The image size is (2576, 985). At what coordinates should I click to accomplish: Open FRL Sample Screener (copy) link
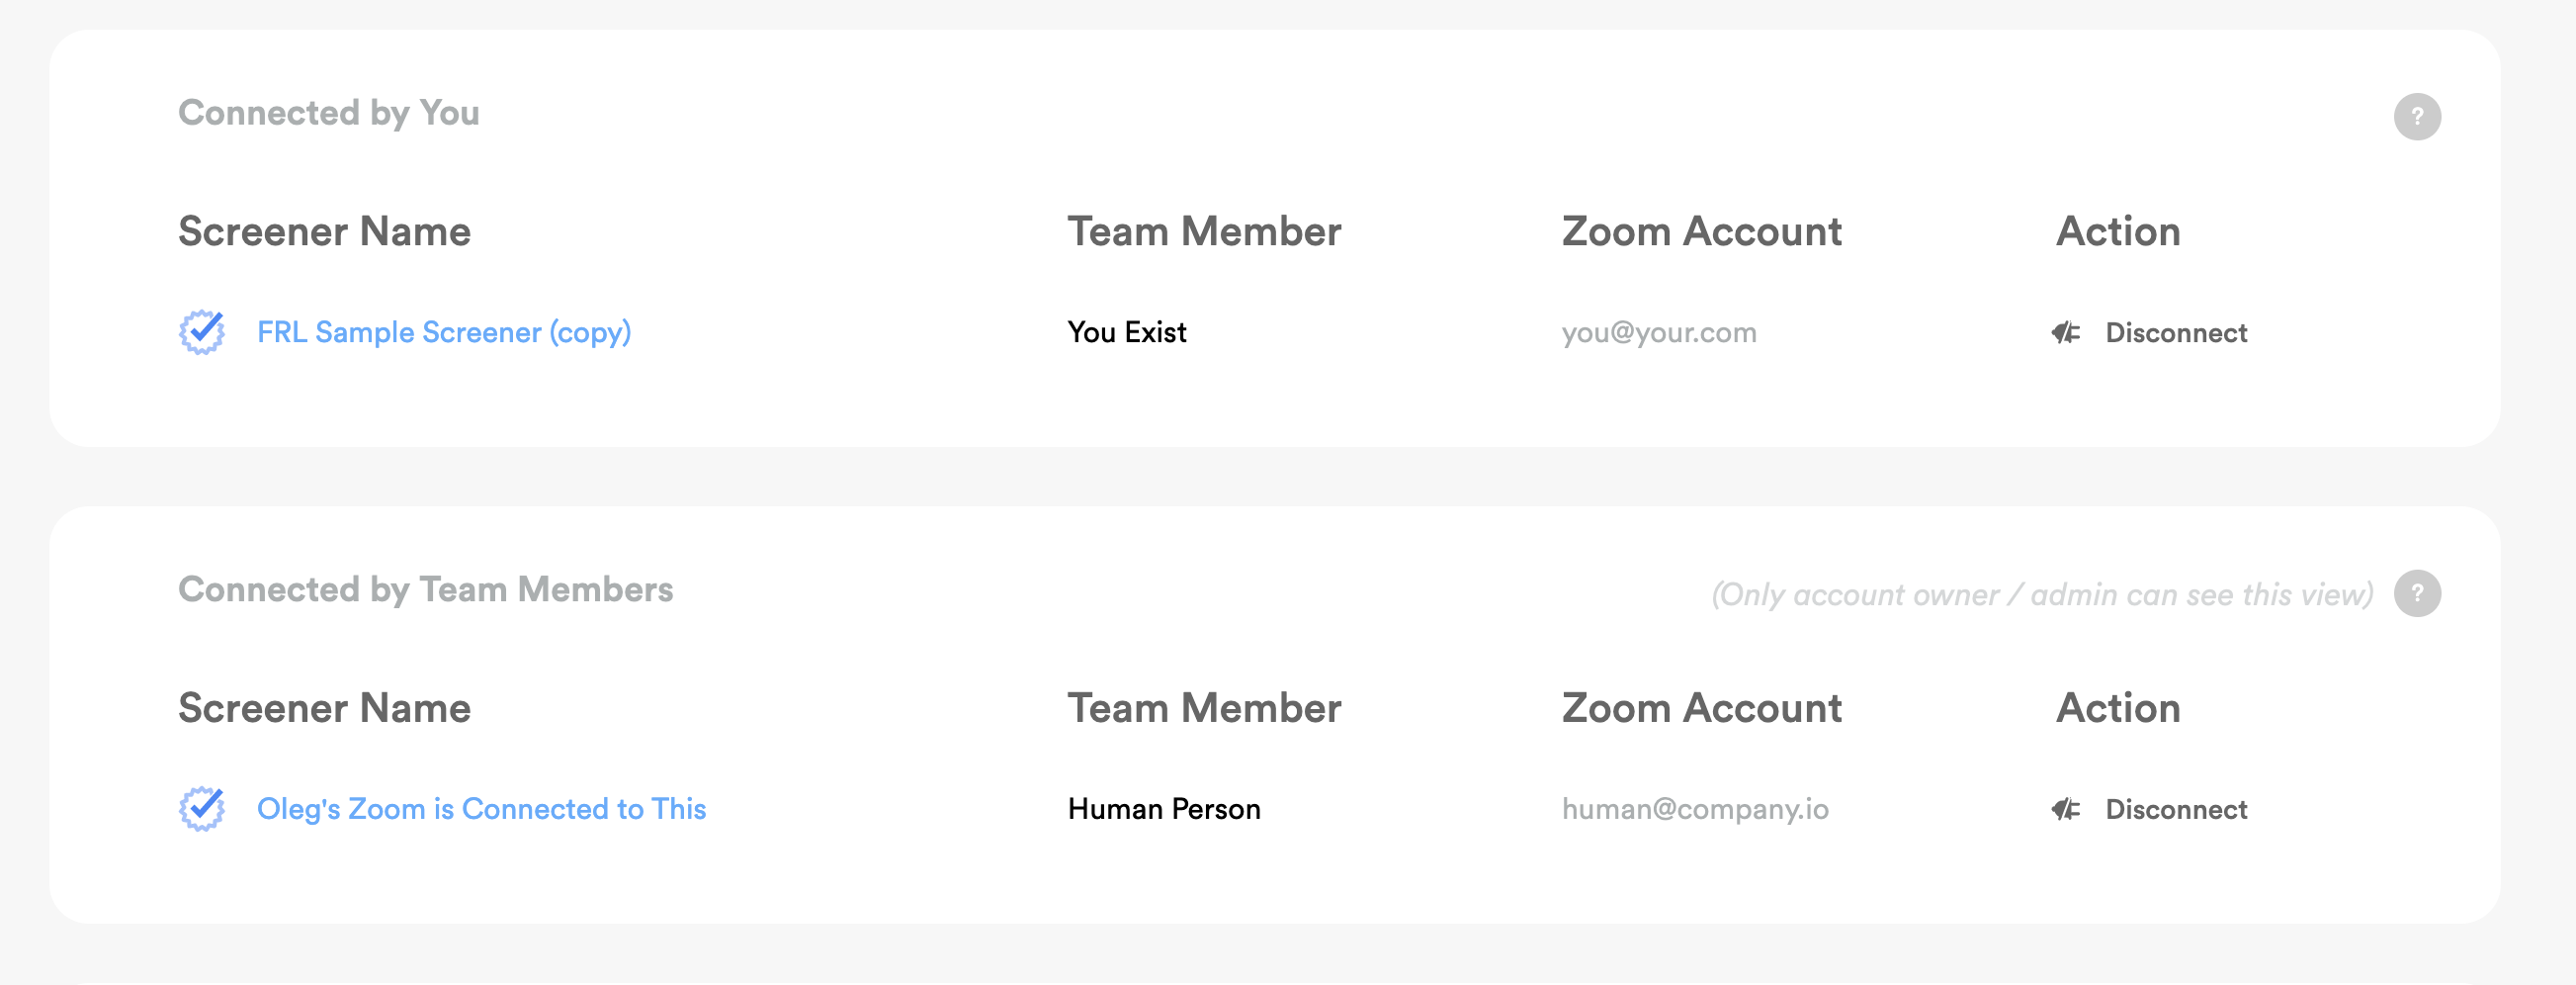click(x=443, y=332)
